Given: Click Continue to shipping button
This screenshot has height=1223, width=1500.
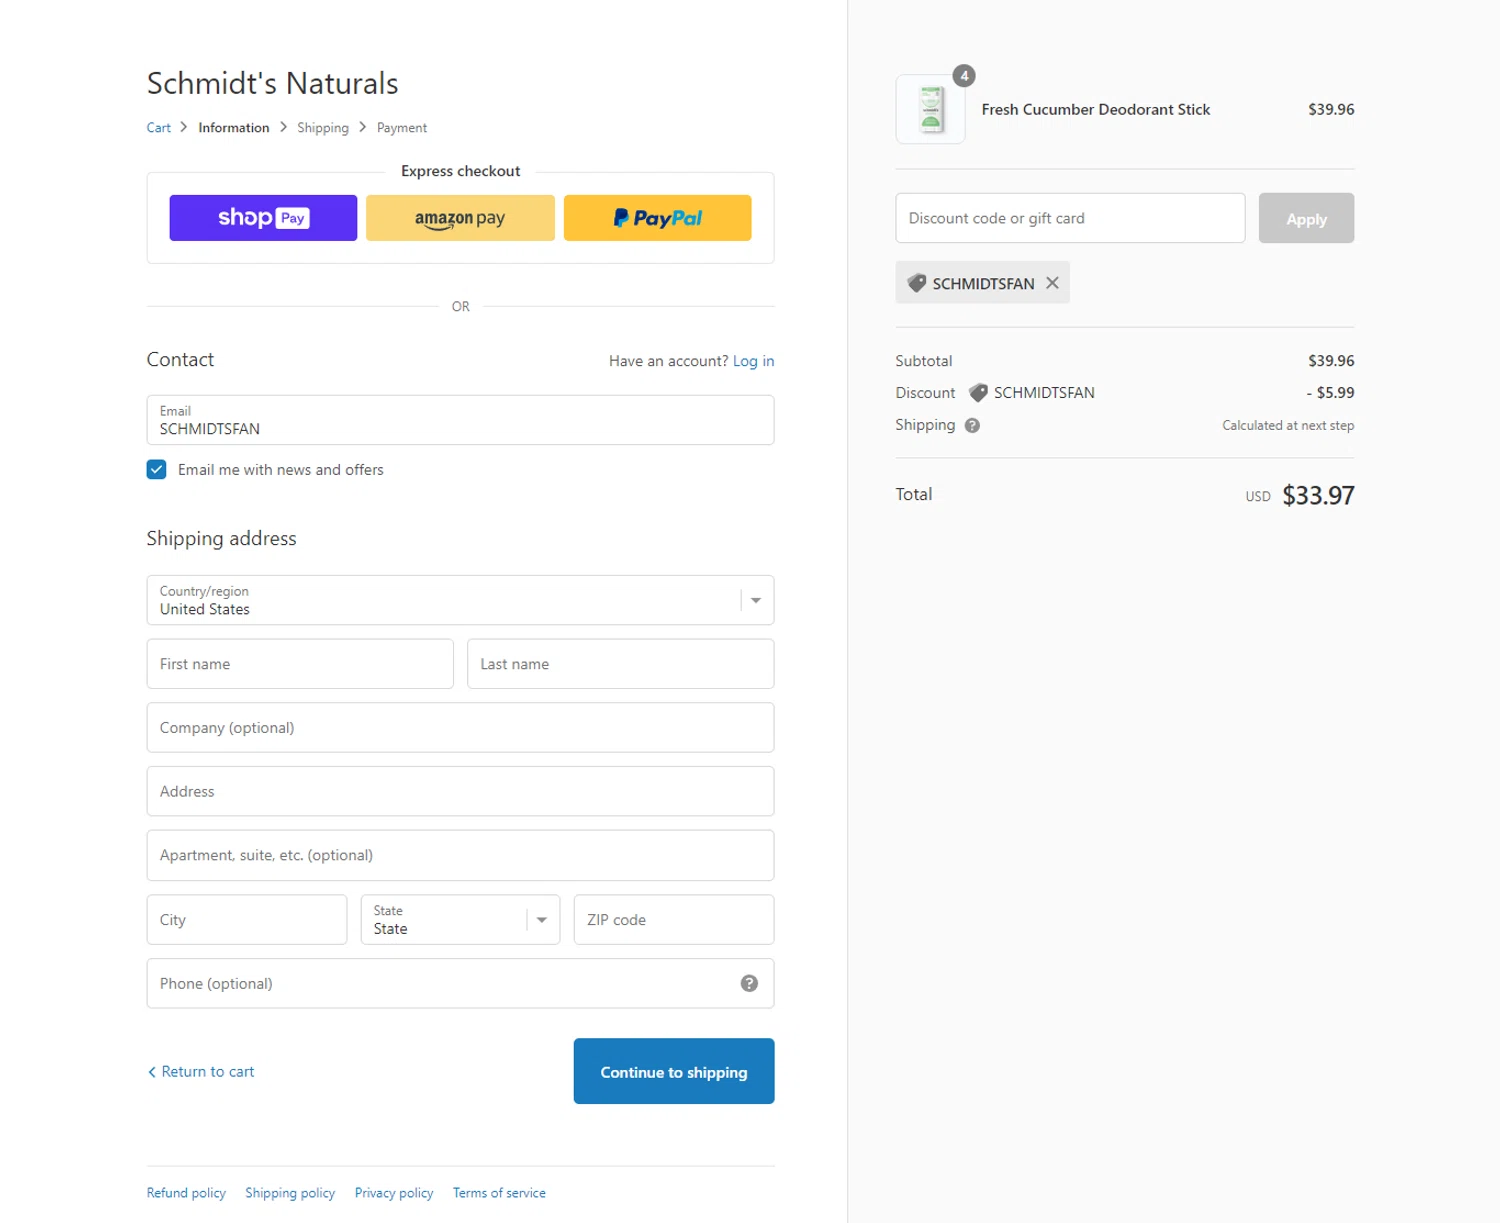Looking at the screenshot, I should (x=674, y=1071).
